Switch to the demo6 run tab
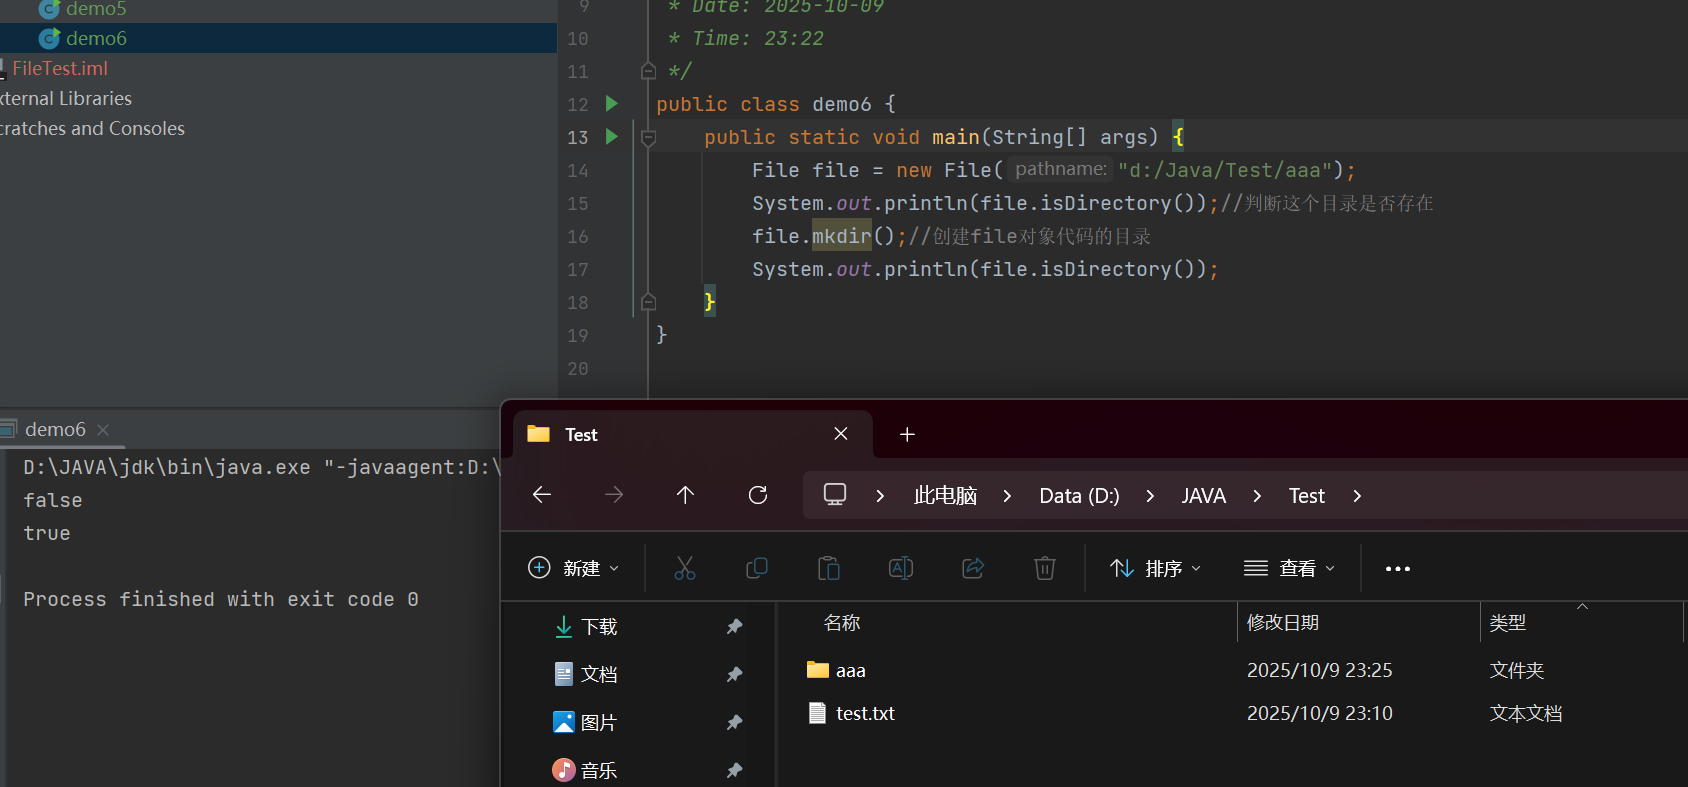The height and width of the screenshot is (787, 1688). click(55, 429)
